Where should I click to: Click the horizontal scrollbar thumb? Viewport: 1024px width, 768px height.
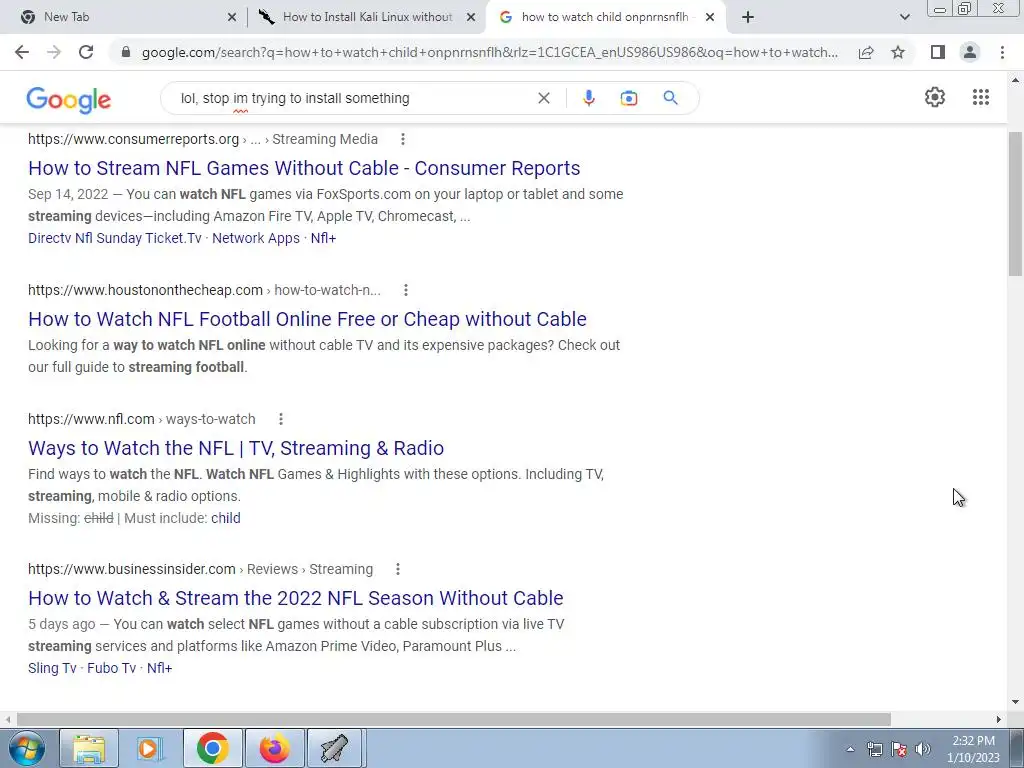(454, 719)
